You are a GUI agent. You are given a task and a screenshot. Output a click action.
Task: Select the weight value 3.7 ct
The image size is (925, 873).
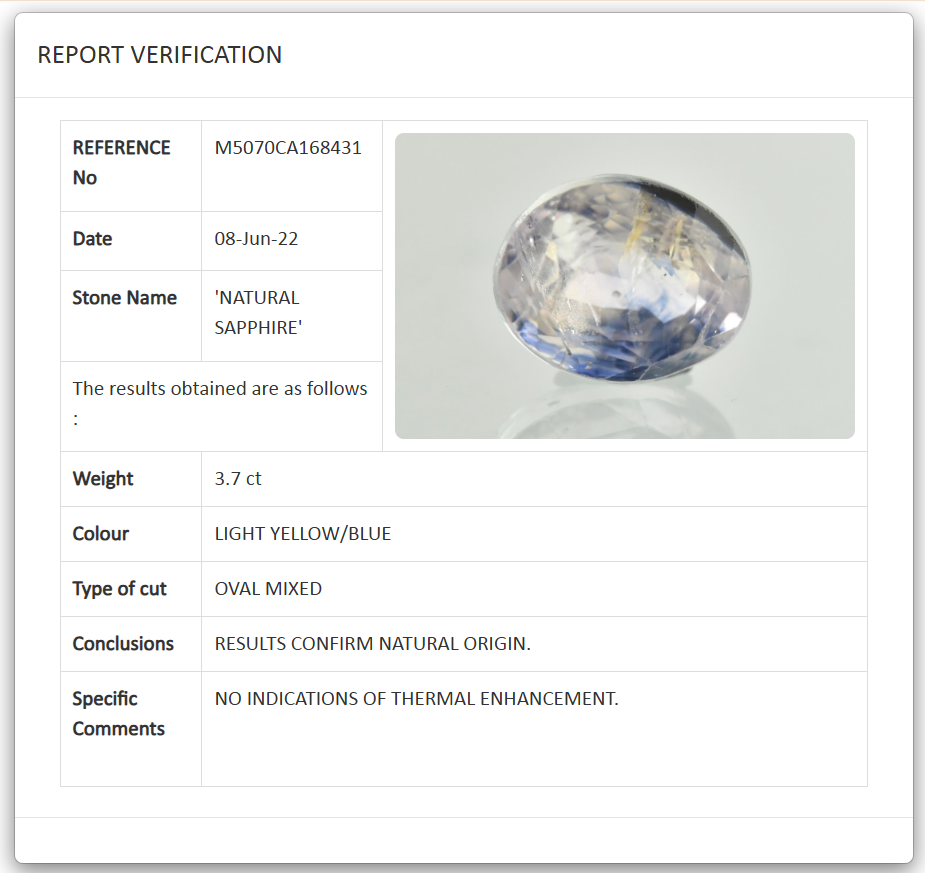pos(237,478)
